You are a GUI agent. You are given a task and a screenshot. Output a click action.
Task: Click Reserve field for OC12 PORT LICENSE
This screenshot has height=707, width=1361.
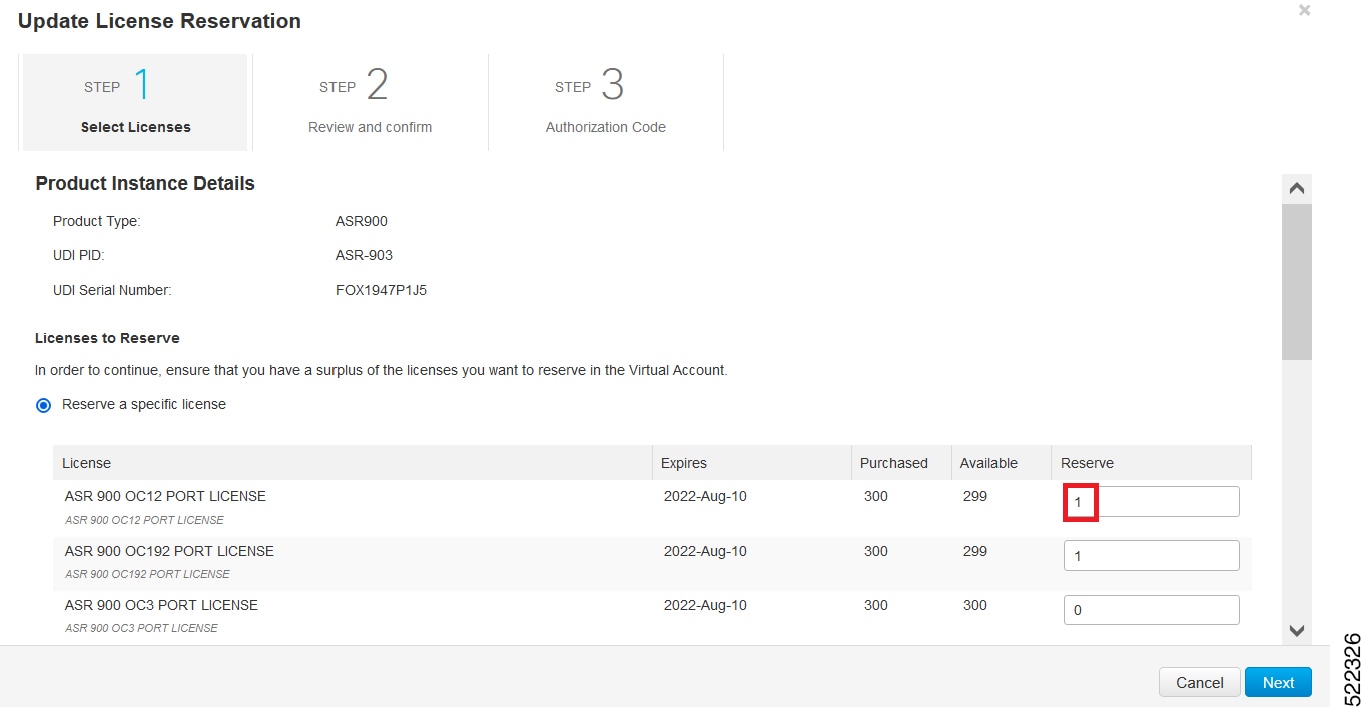[x=1151, y=501]
